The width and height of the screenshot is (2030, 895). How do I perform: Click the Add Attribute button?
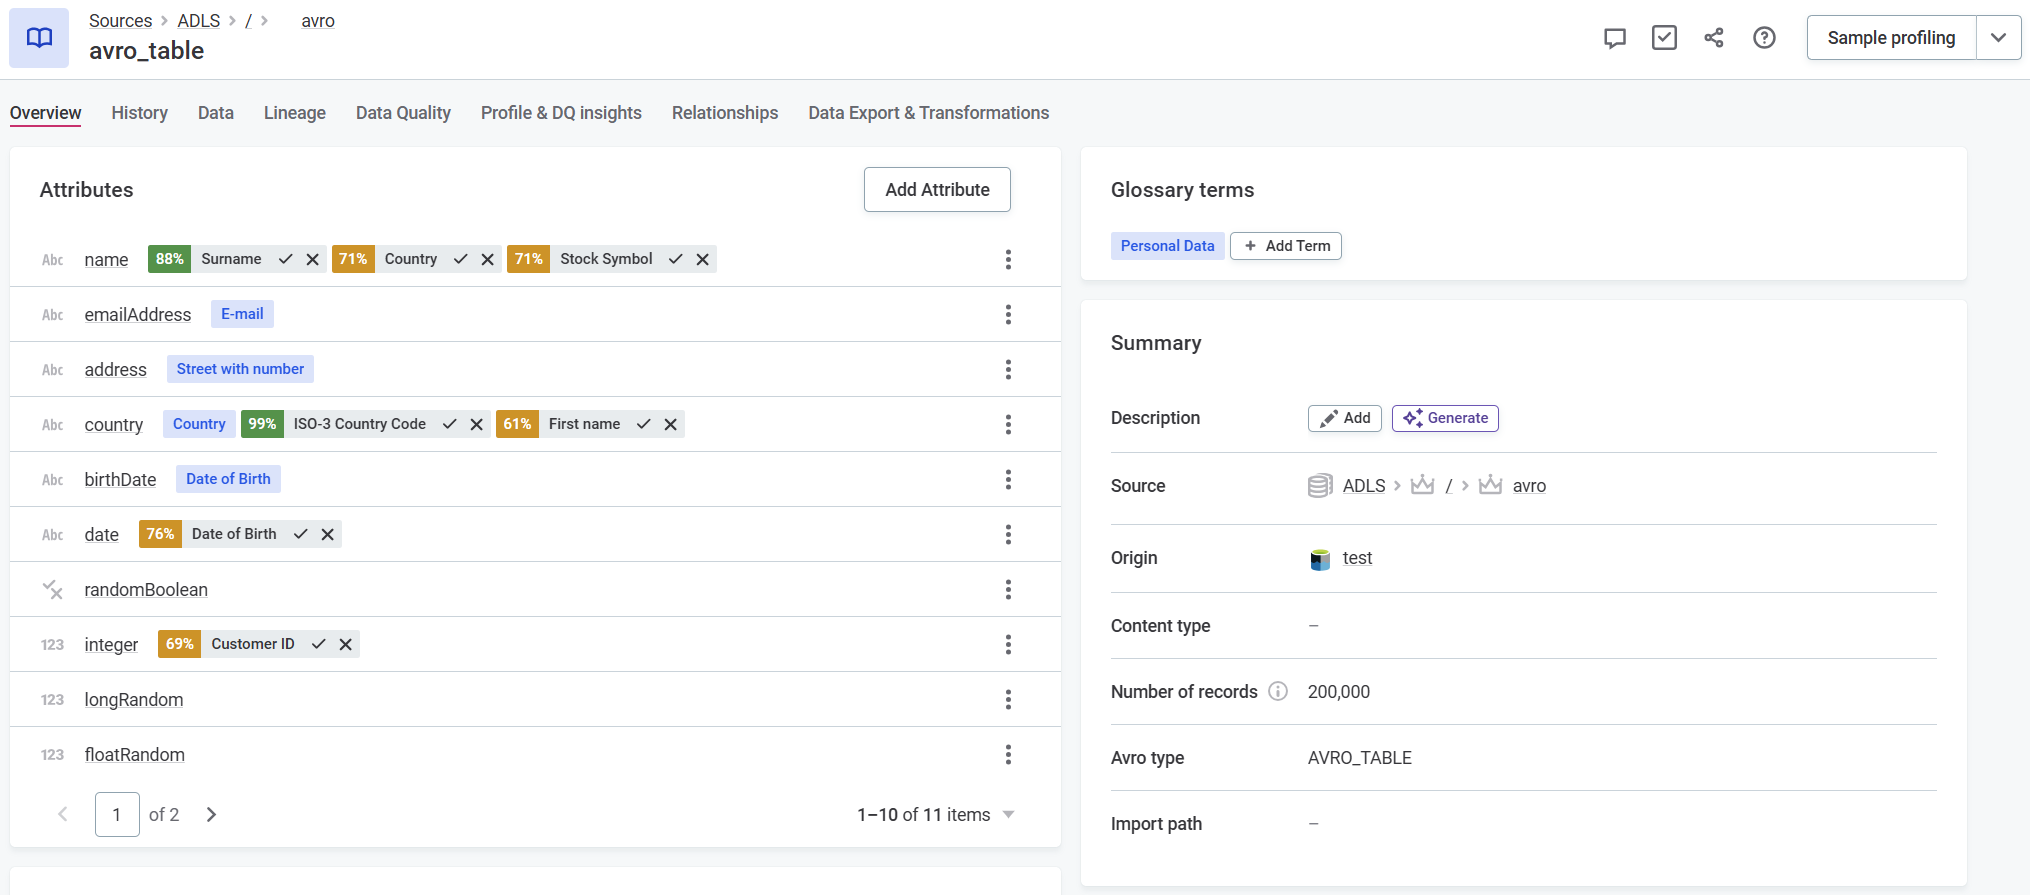pos(937,190)
